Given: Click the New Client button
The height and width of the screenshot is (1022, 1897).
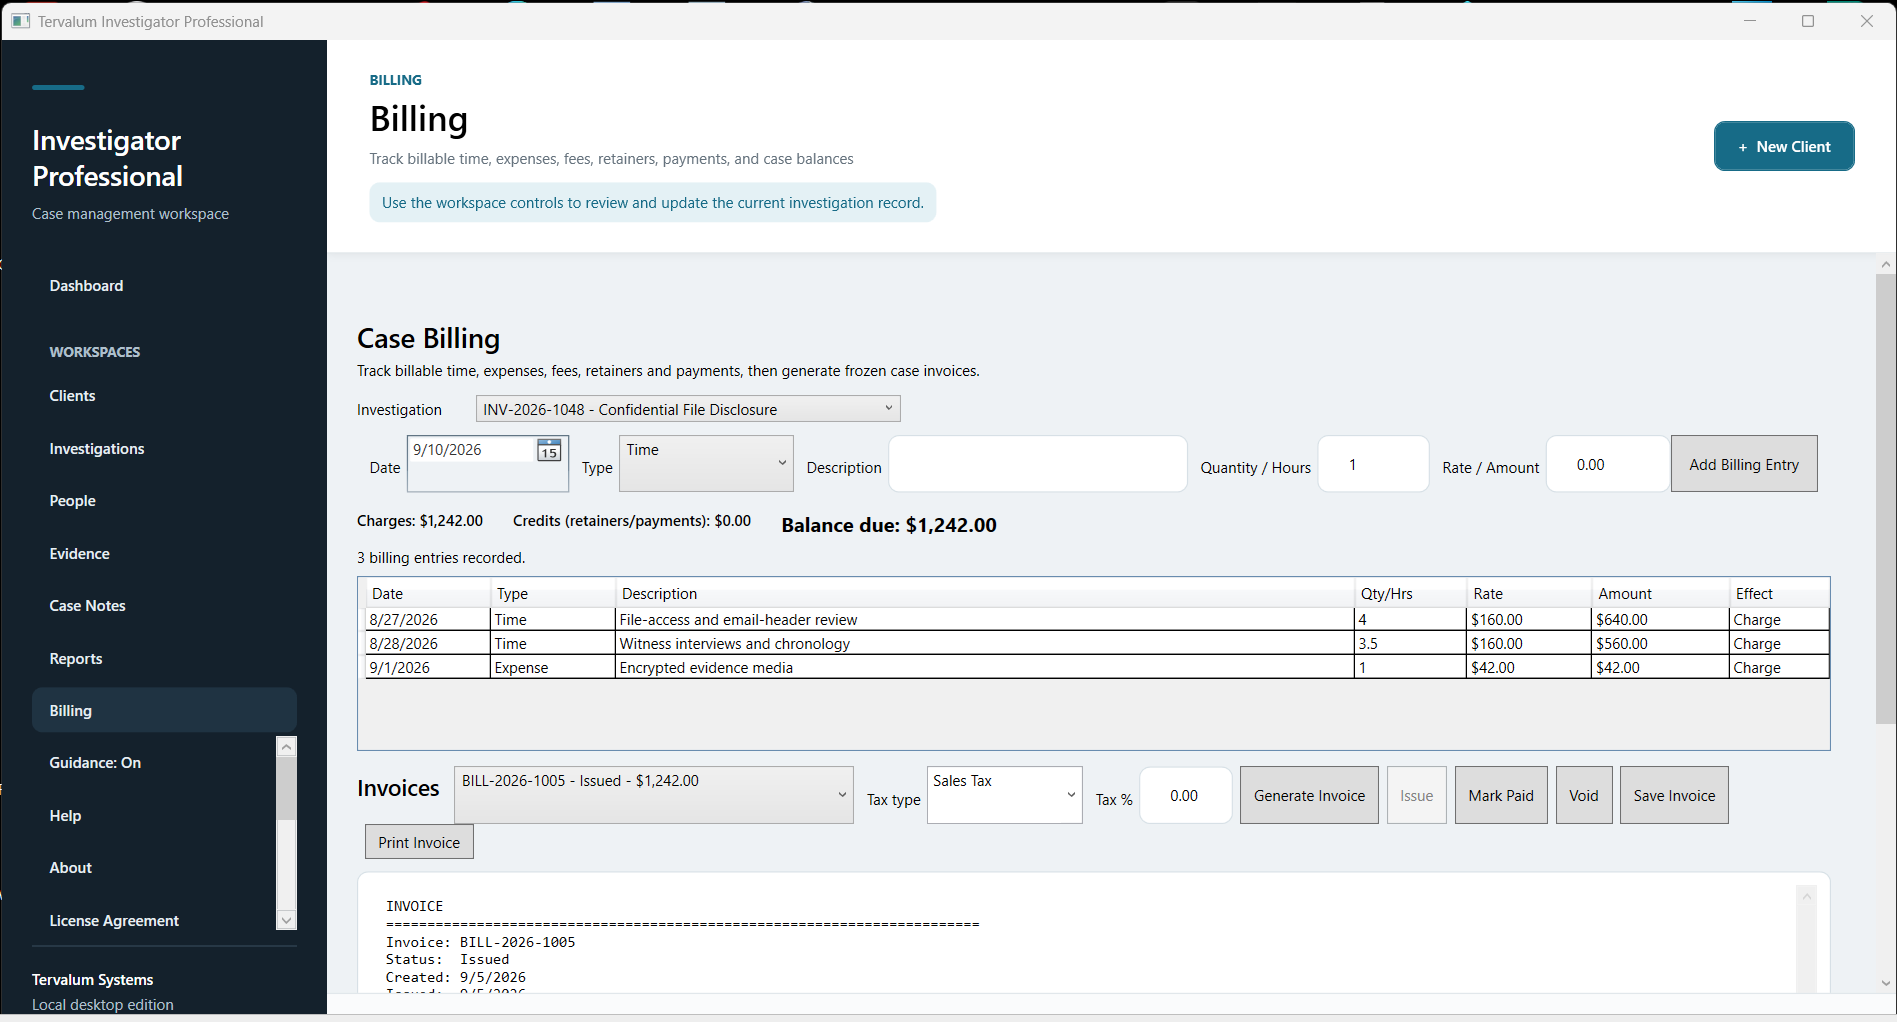Looking at the screenshot, I should pos(1784,146).
